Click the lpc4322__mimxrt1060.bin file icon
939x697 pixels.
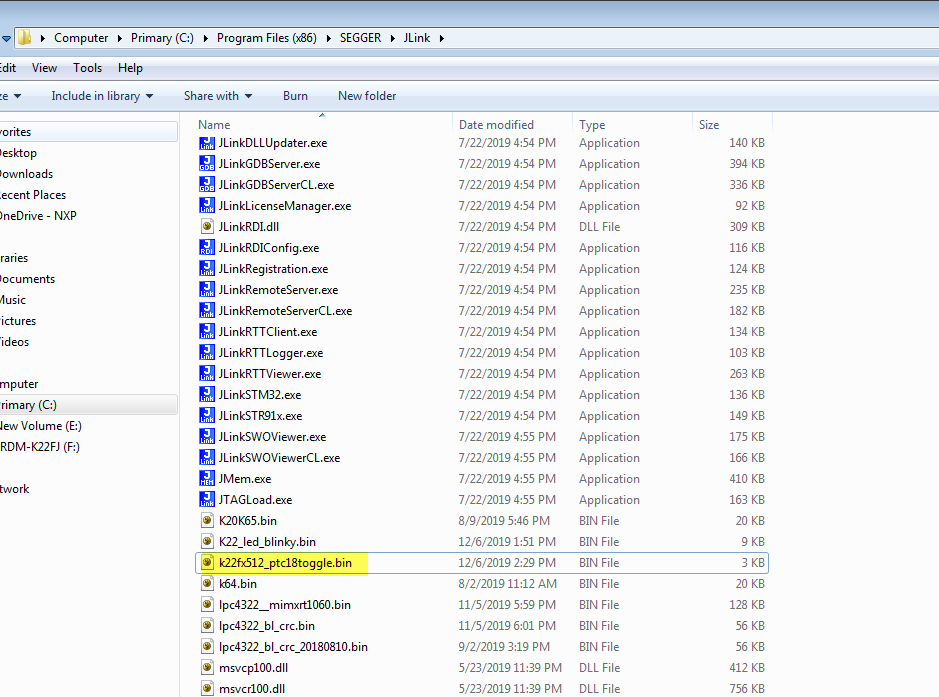(207, 605)
